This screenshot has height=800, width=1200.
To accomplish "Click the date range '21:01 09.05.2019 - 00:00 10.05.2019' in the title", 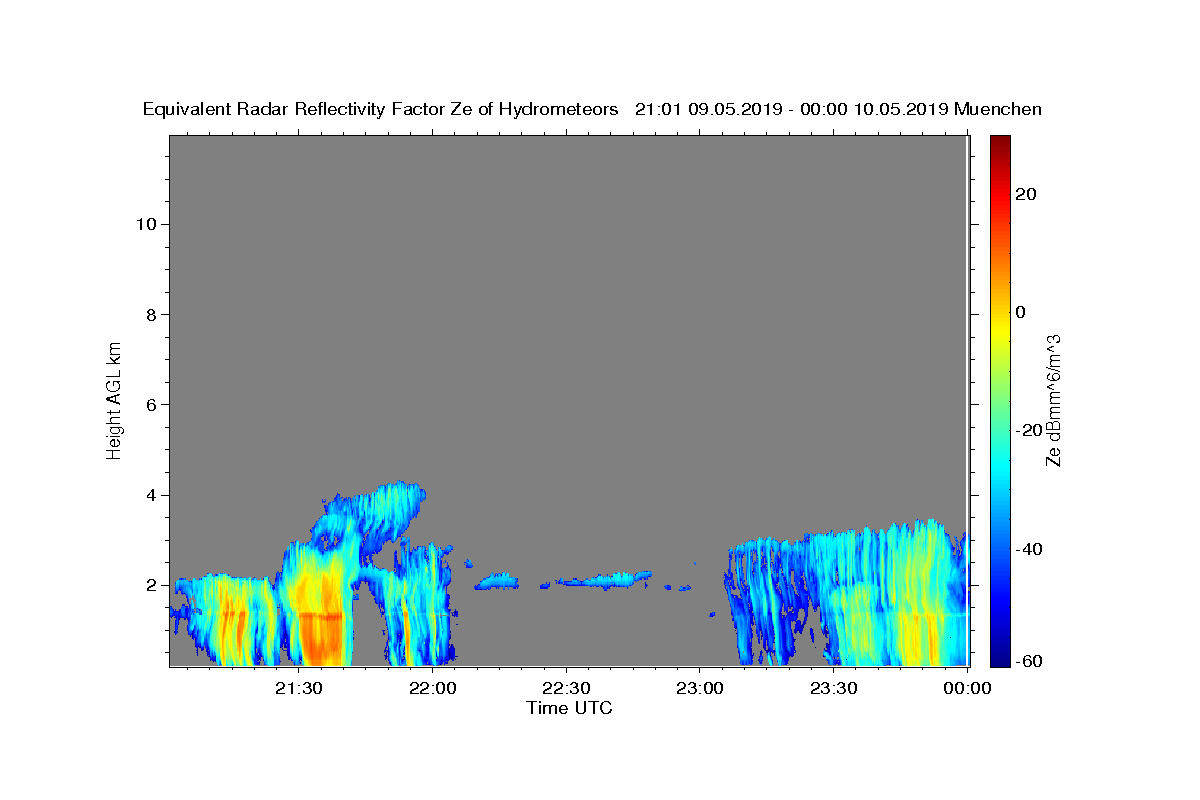I will click(792, 110).
